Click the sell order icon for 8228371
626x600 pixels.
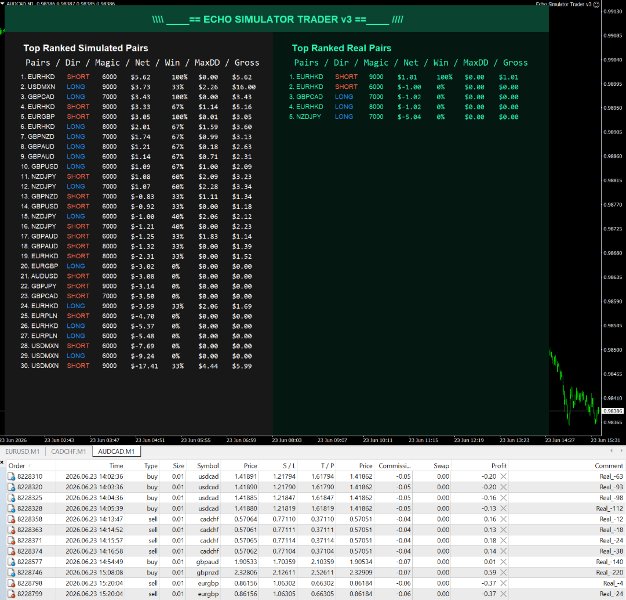11,541
